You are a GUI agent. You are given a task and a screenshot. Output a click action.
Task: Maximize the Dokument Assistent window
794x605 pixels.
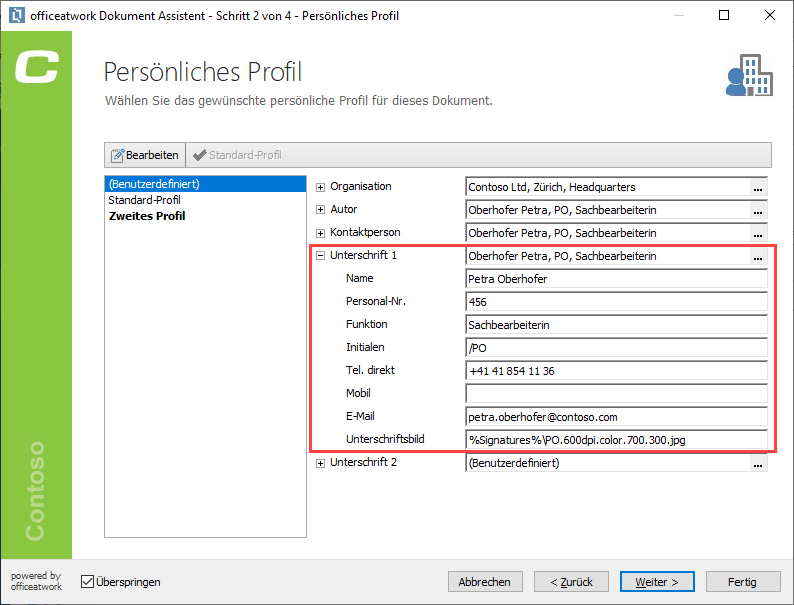tap(724, 15)
